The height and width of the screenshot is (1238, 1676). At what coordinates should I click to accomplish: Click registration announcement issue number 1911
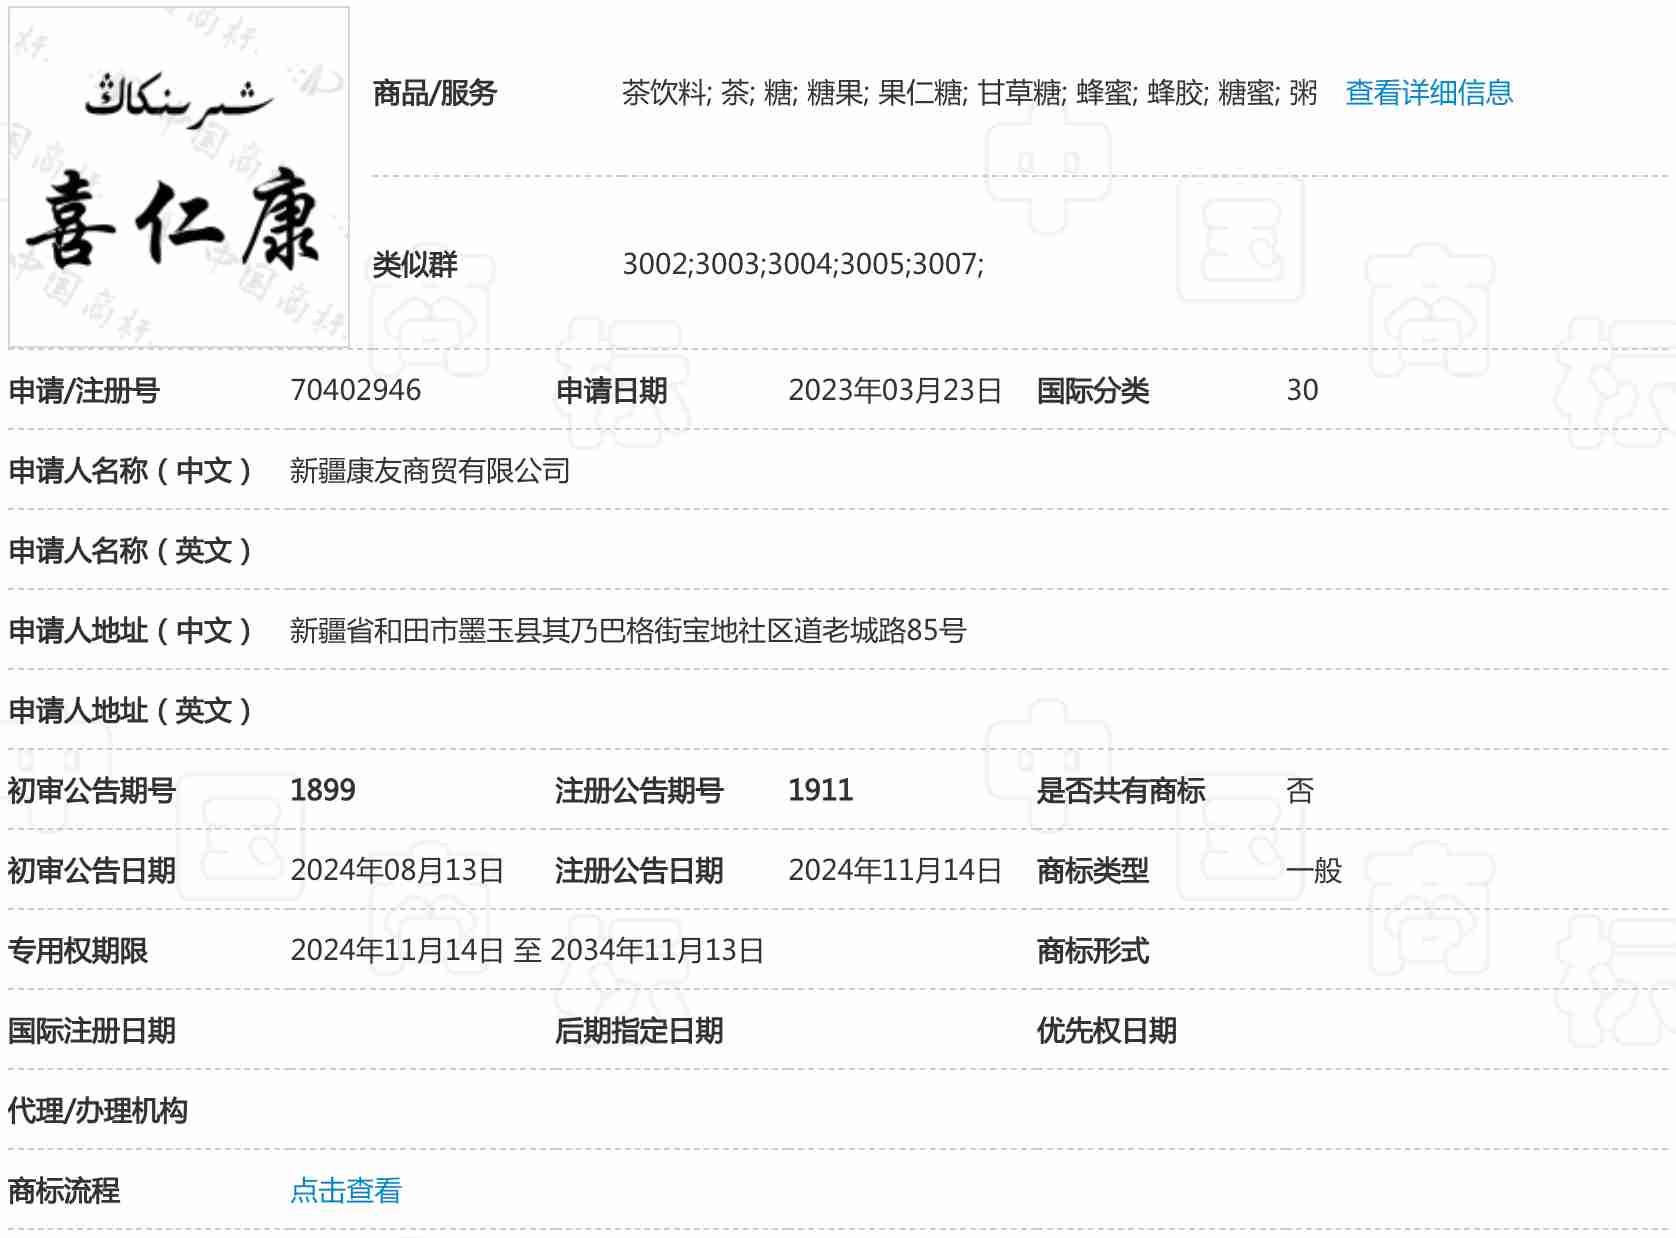[820, 790]
